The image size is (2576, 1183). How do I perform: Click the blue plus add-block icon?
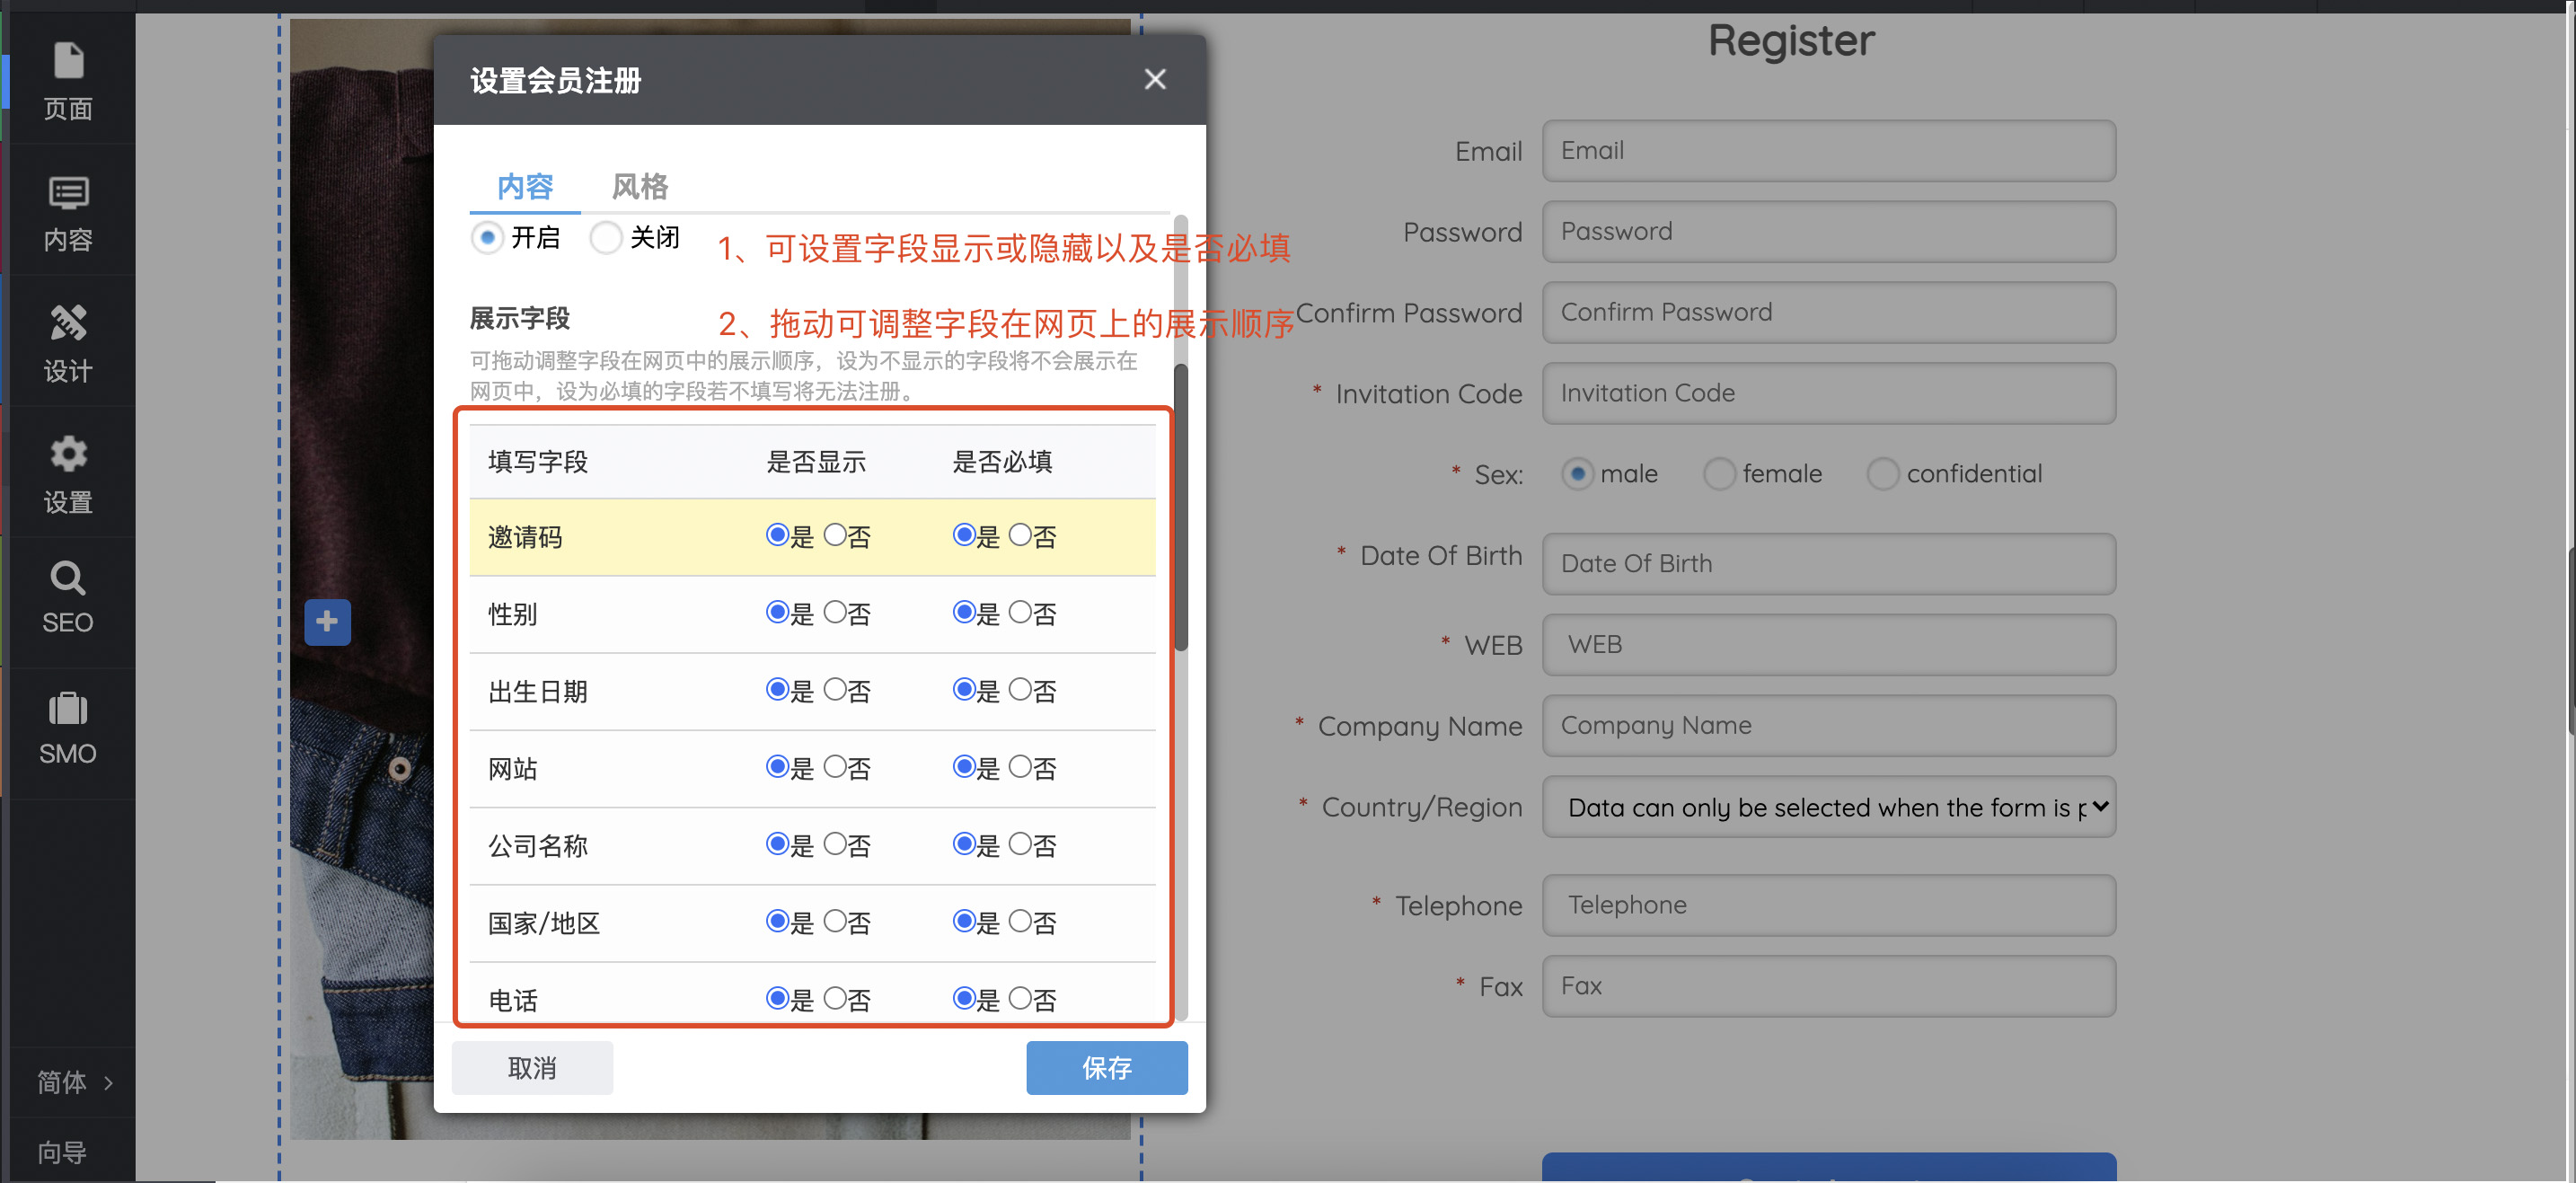tap(327, 622)
